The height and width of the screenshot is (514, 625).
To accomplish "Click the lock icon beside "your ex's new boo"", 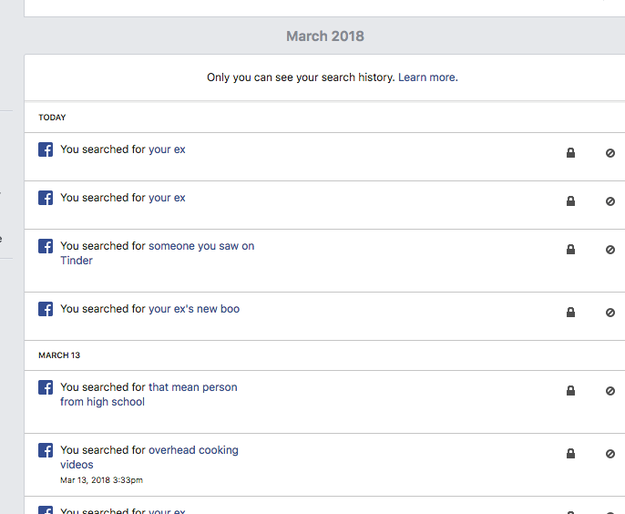I will pos(571,313).
